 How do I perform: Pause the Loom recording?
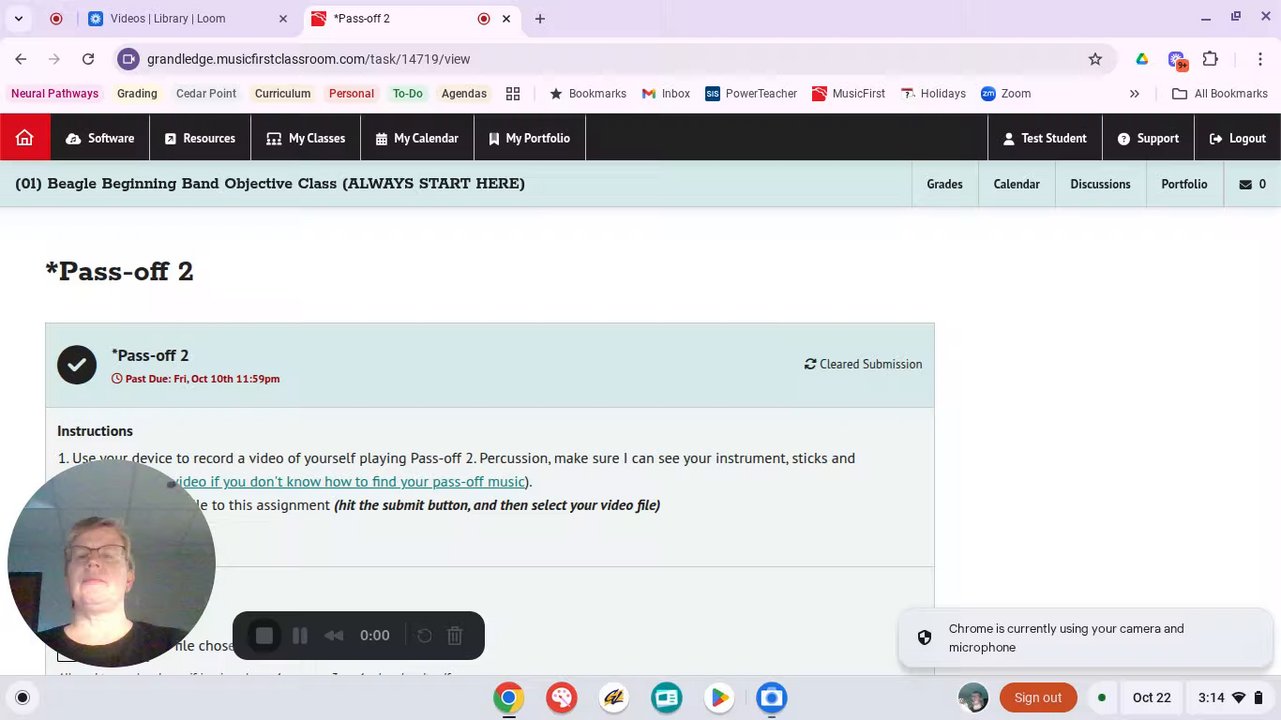pos(299,635)
